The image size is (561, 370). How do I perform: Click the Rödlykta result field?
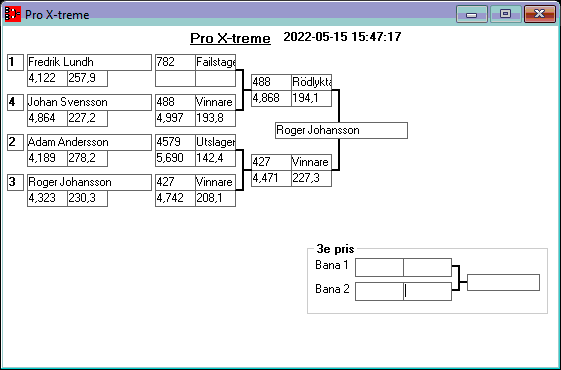point(311,82)
